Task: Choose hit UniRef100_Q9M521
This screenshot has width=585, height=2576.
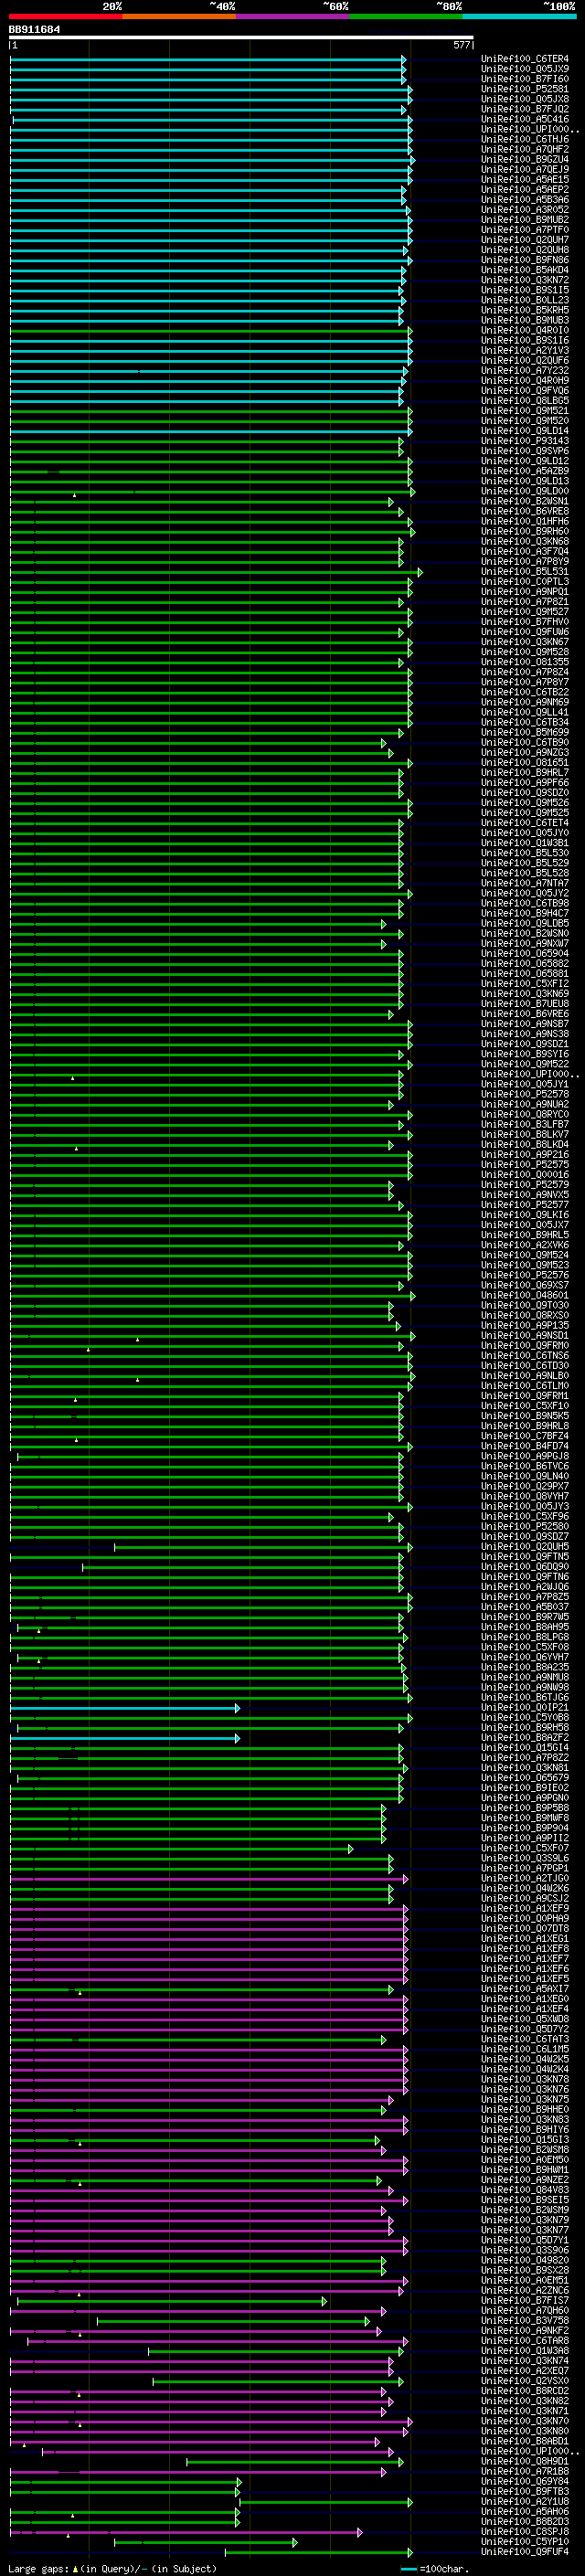Action: 524,411
